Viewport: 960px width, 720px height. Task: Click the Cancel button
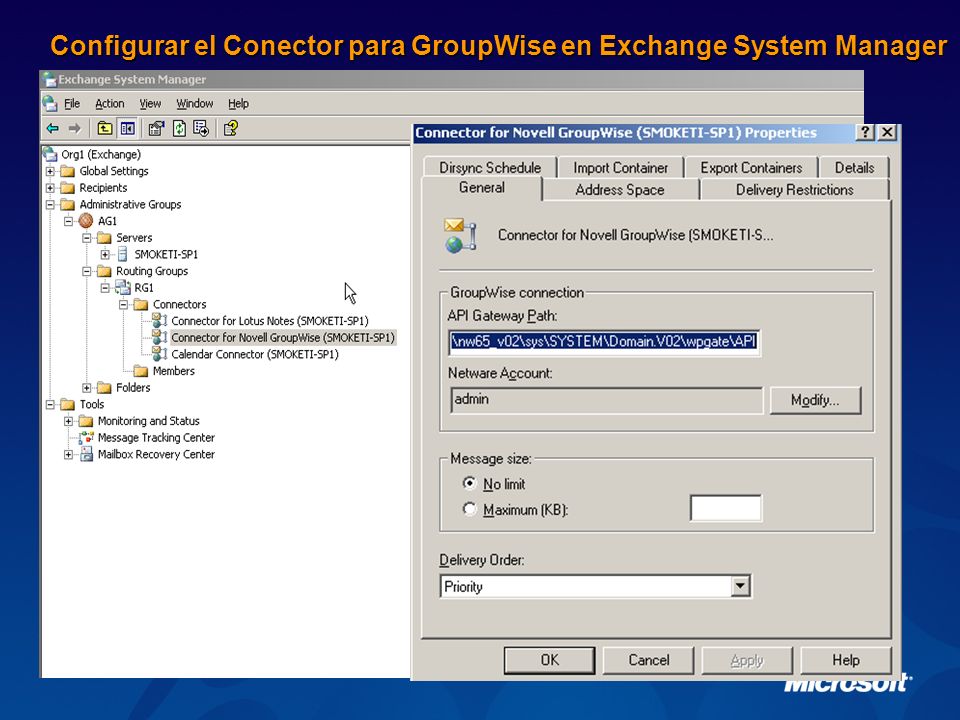pos(648,660)
